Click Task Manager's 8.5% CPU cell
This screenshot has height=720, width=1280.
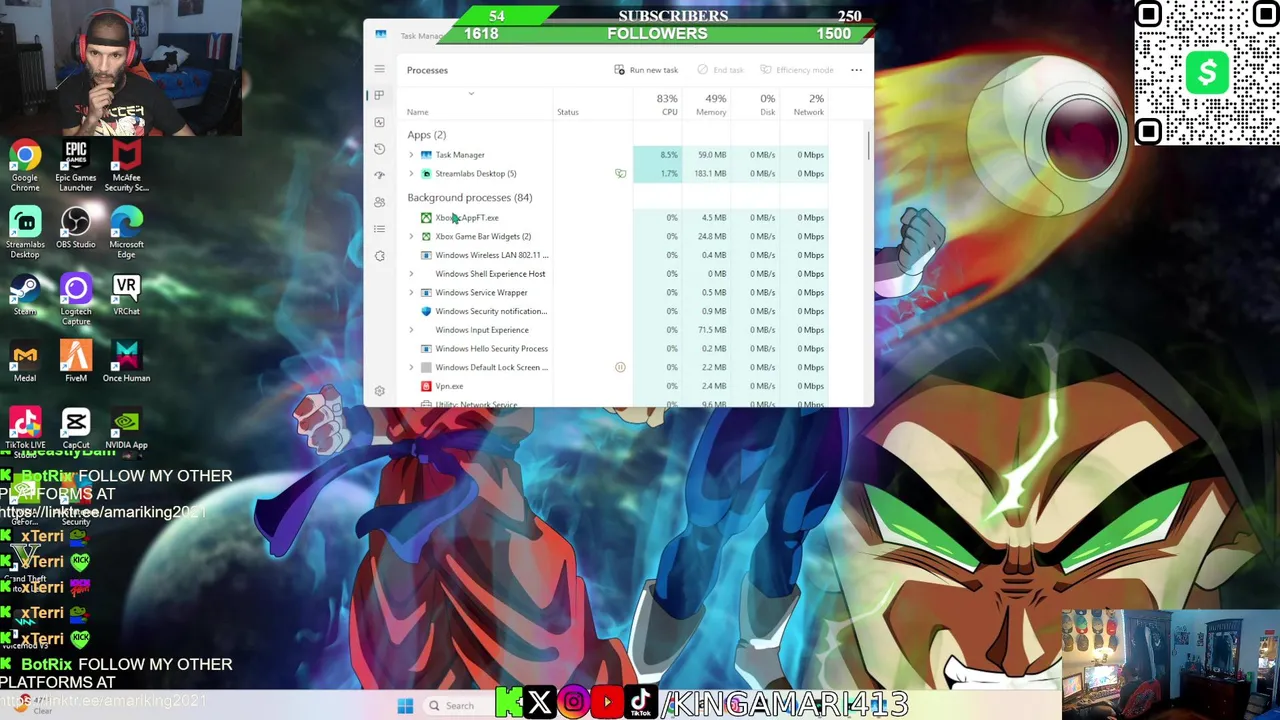[x=657, y=155]
